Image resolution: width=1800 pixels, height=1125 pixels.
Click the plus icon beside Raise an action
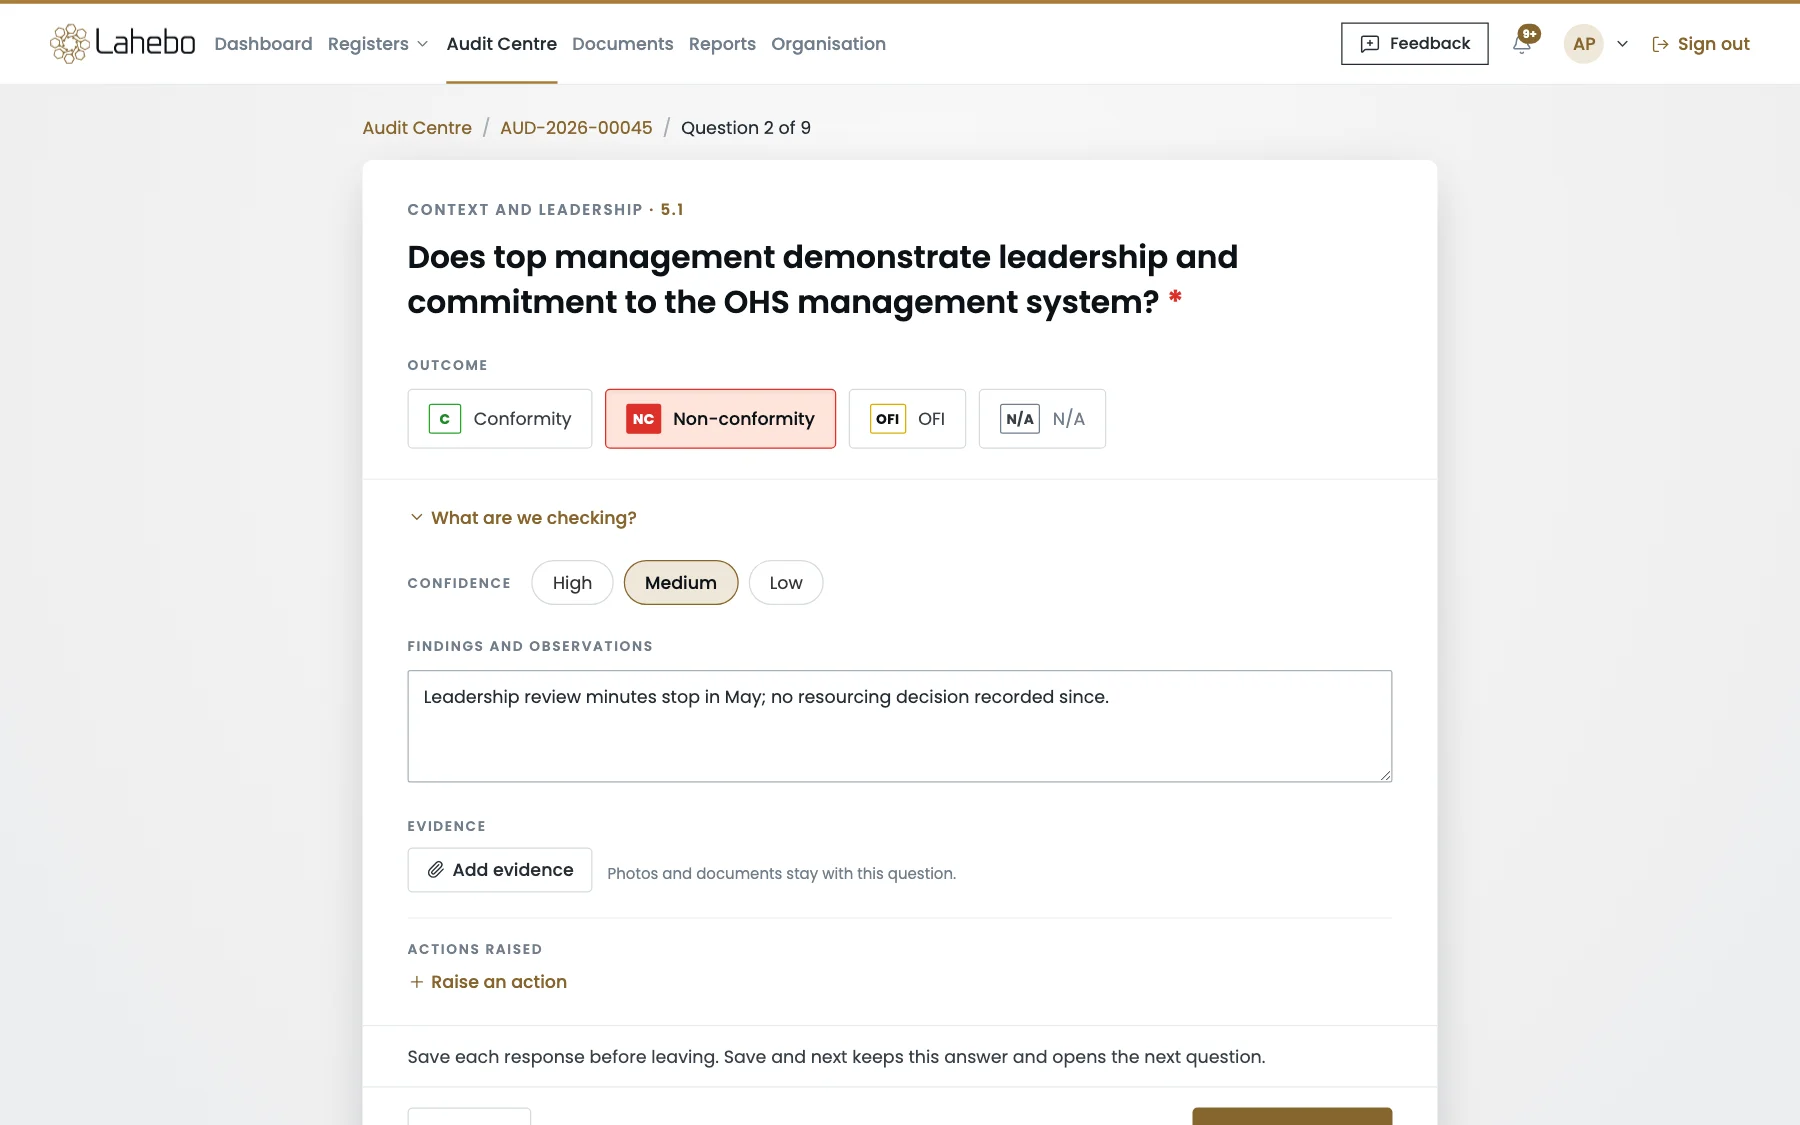click(x=417, y=982)
